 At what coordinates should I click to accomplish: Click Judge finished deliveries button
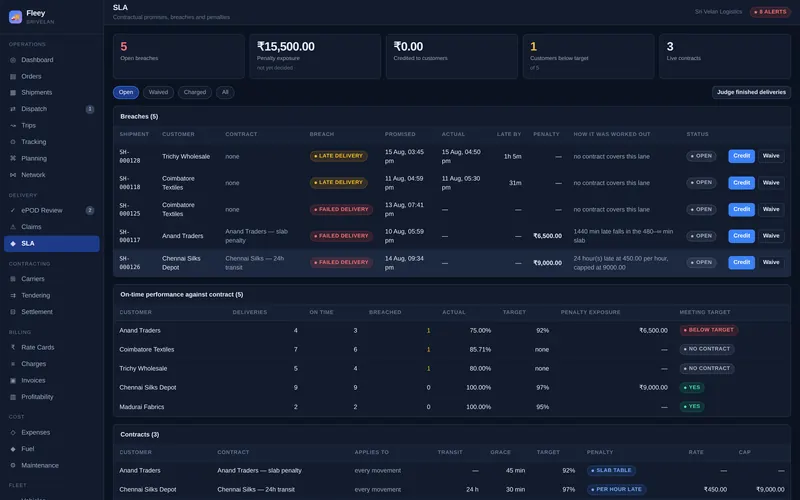click(751, 92)
